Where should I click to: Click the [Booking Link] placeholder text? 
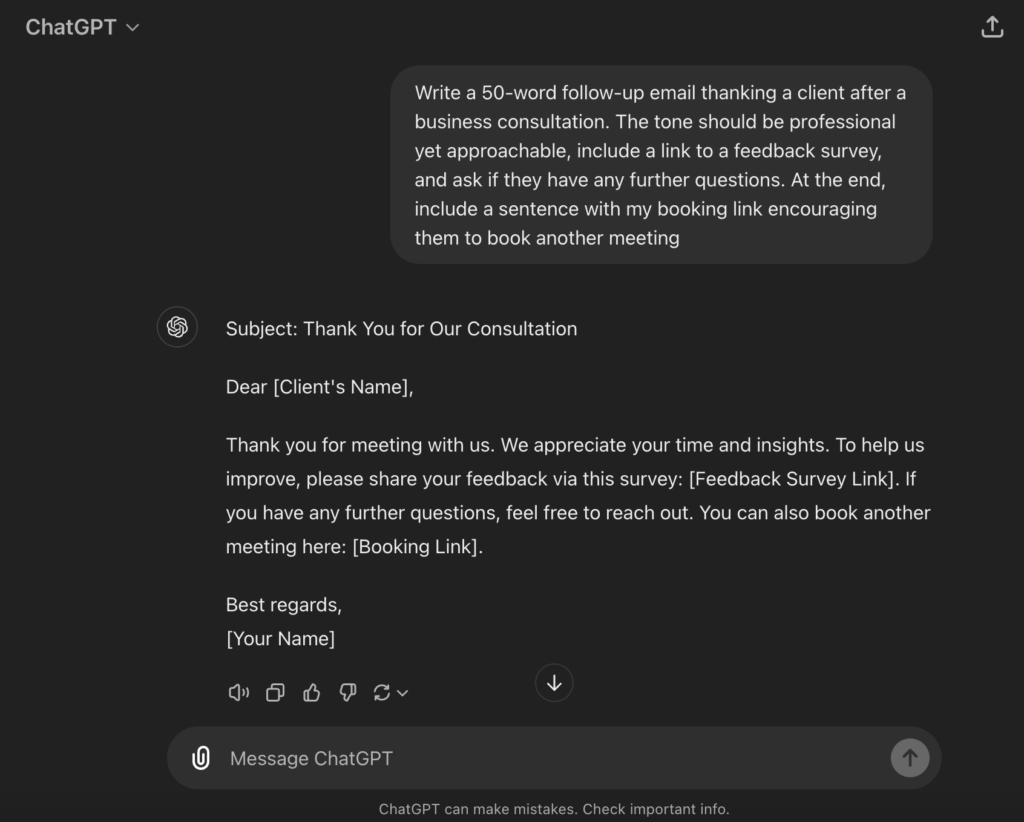[417, 547]
